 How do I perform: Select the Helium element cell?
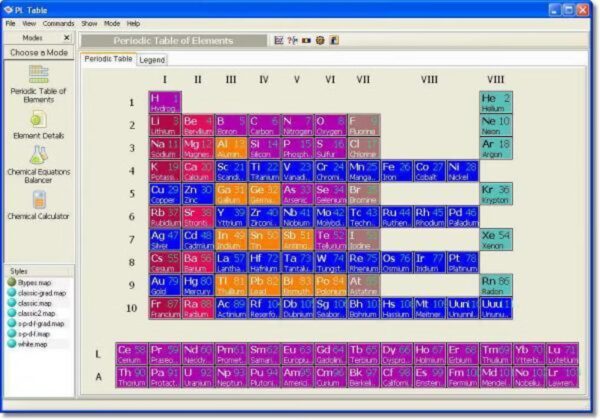coord(495,102)
